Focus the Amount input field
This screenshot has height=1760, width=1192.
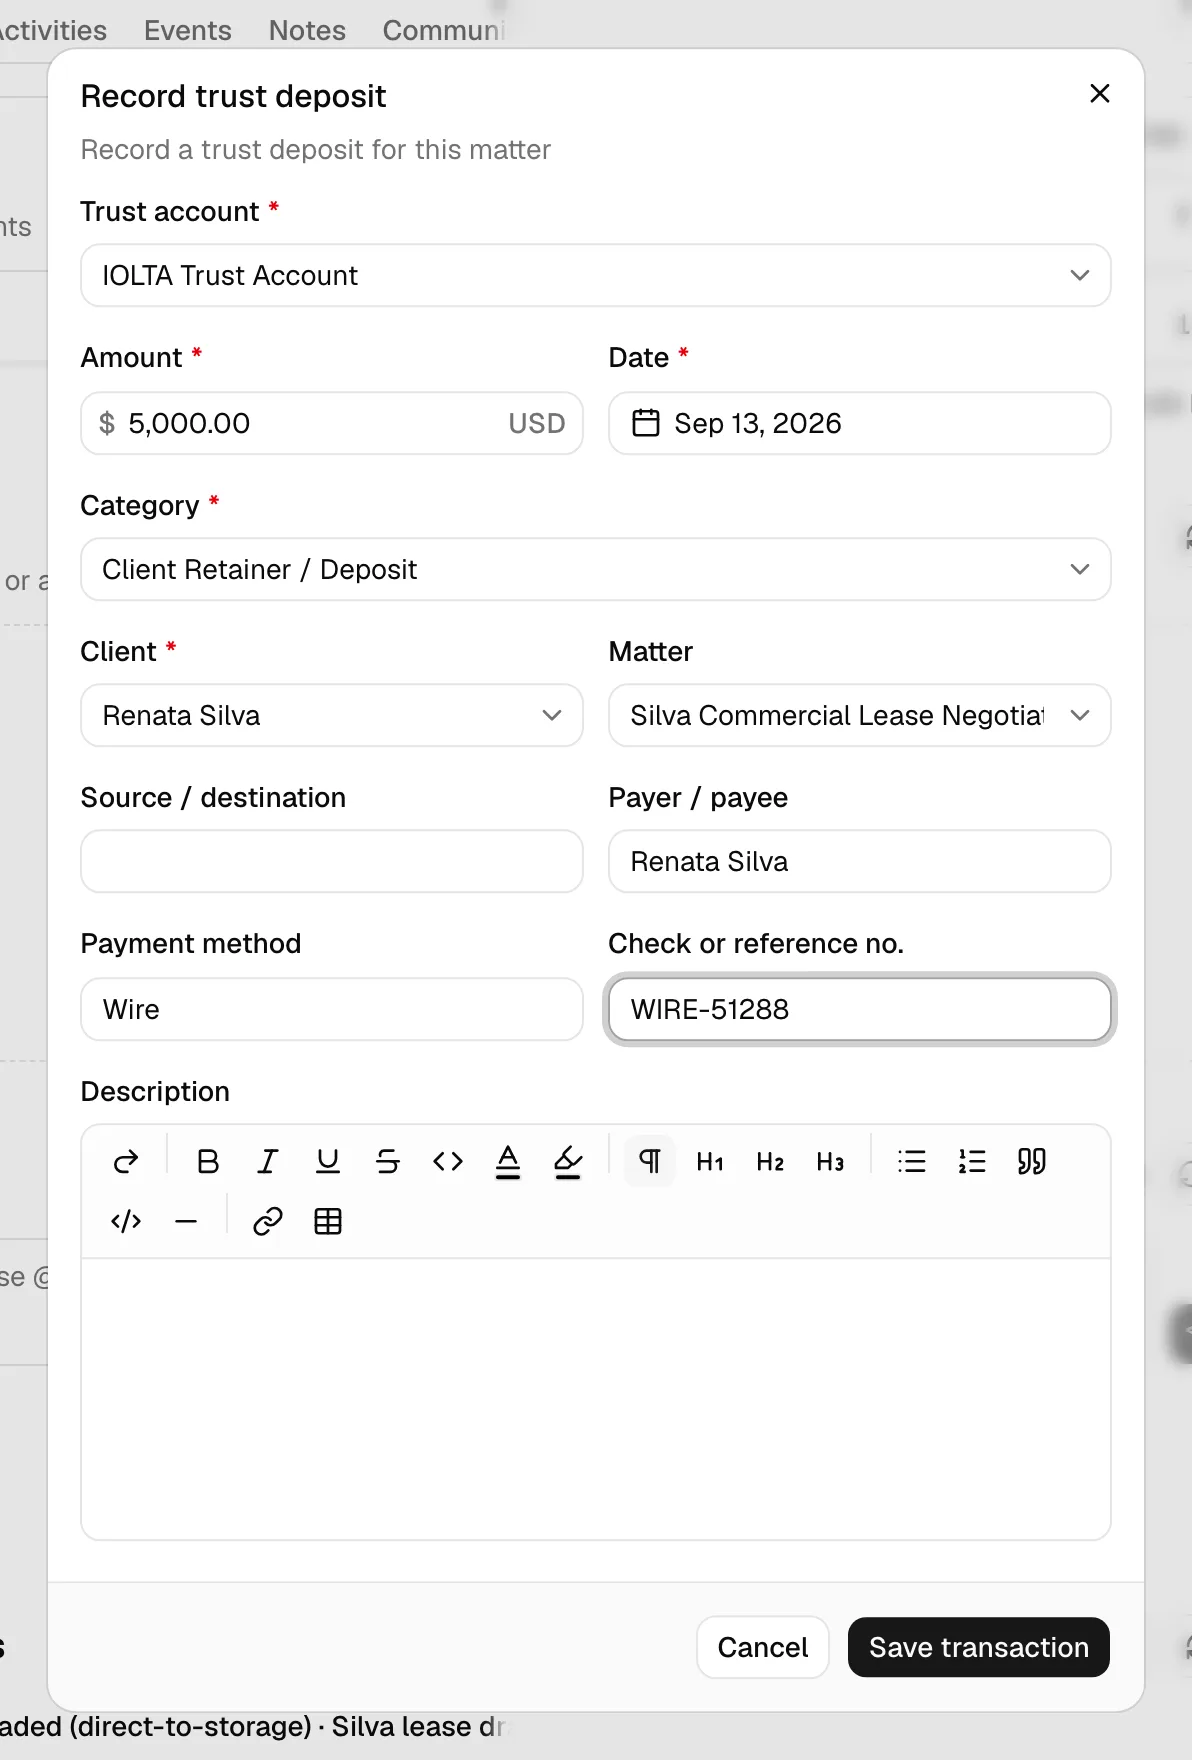[332, 423]
